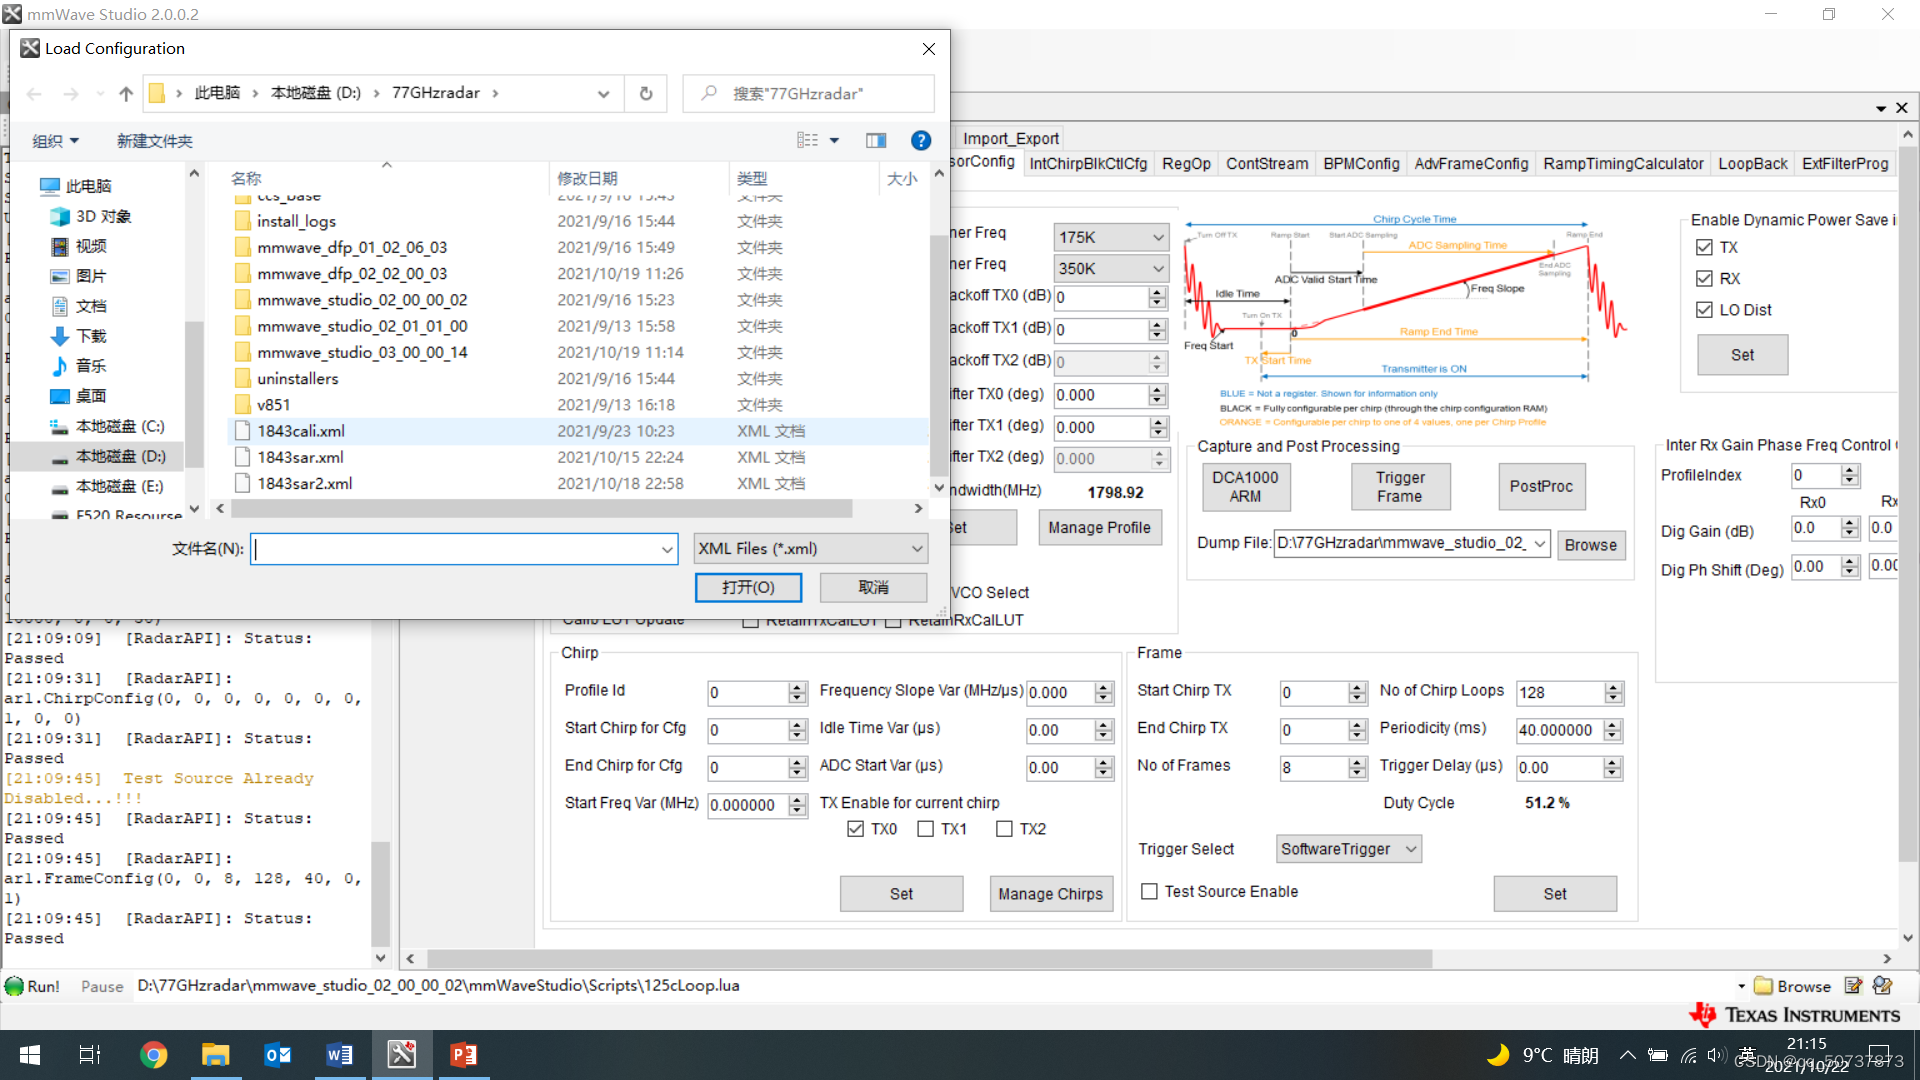
Task: Click the LoopBack tab icon
Action: tap(1754, 162)
